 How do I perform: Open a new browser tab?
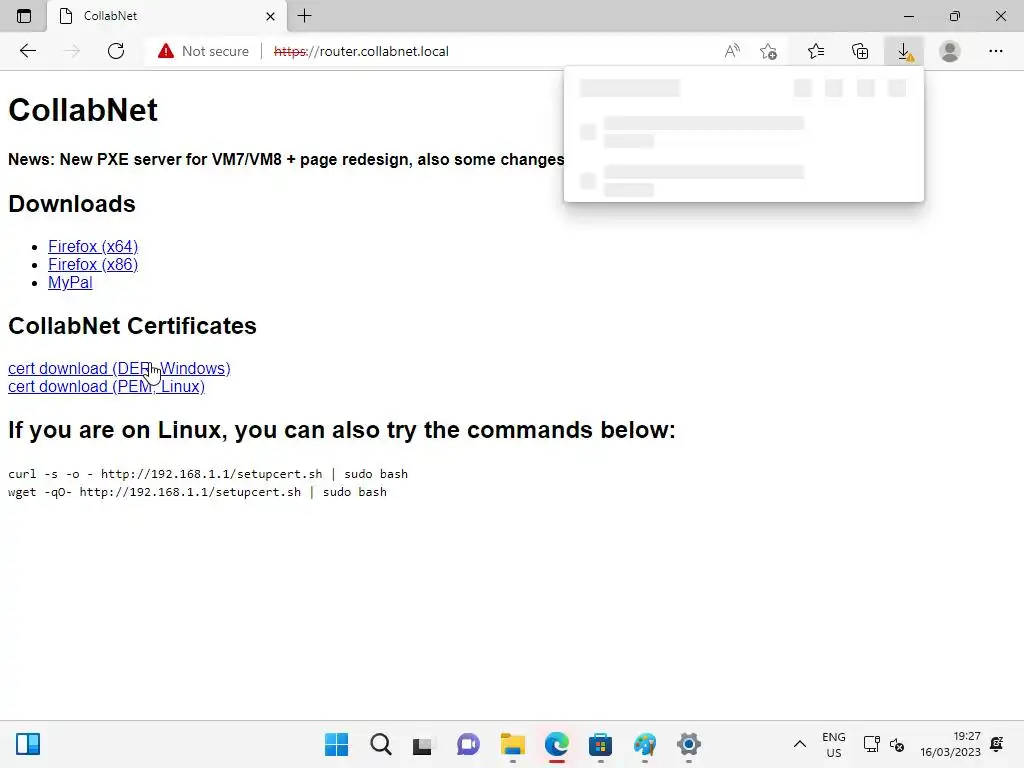304,16
